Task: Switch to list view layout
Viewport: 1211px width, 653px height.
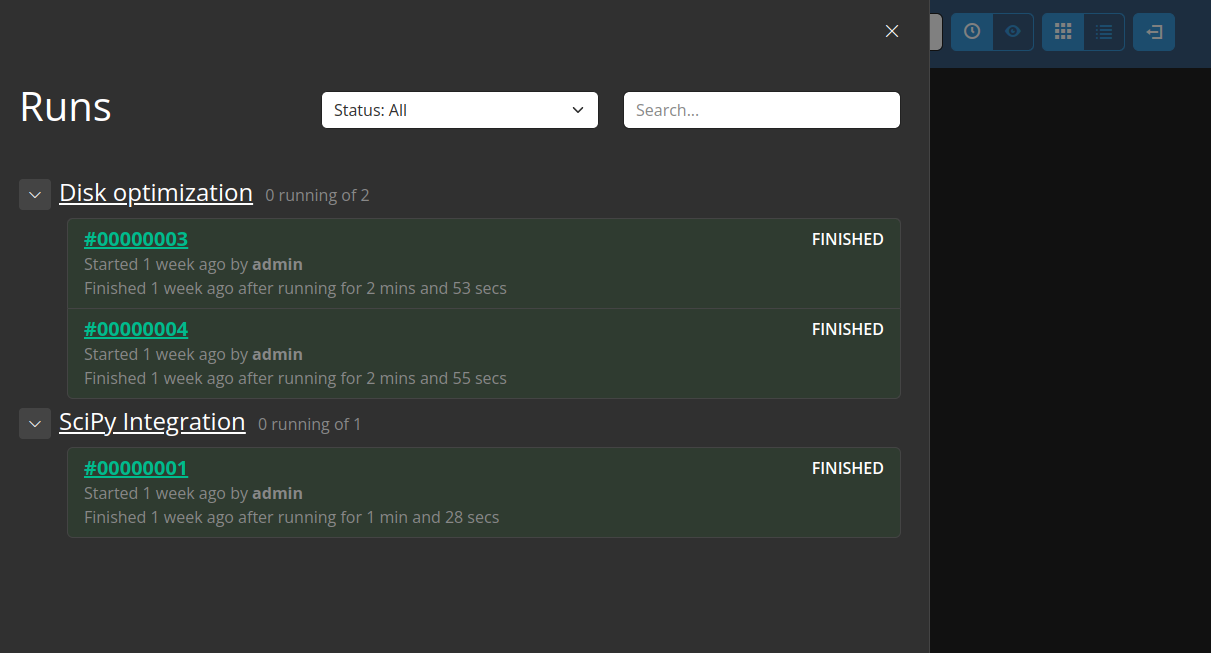Action: point(1104,32)
